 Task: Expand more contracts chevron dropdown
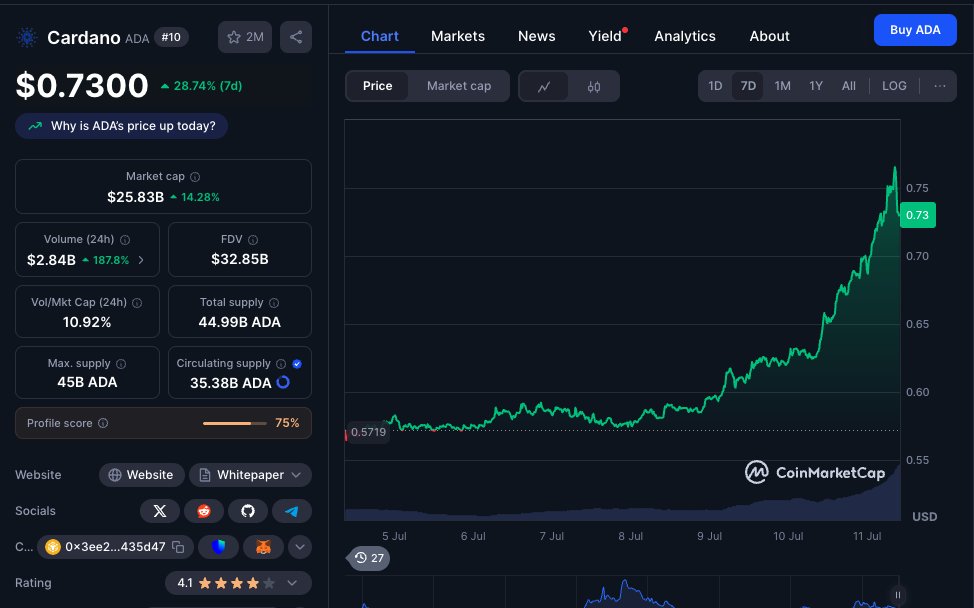299,547
